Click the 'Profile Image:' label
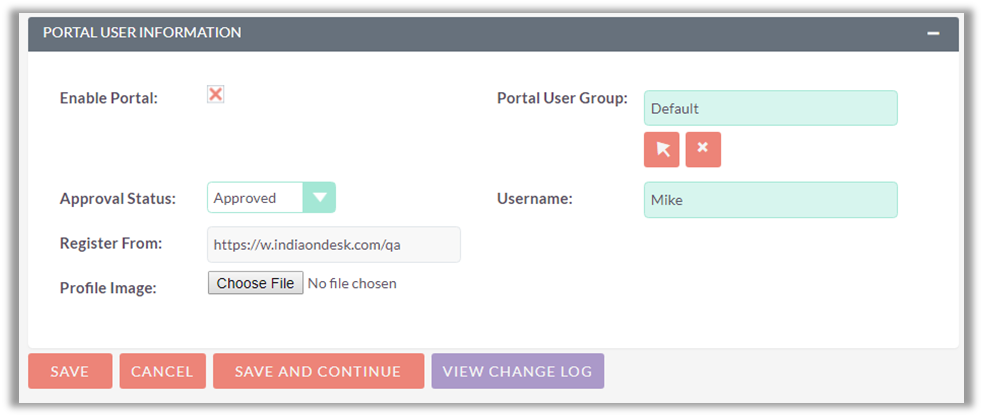This screenshot has width=984, height=417. pos(108,288)
